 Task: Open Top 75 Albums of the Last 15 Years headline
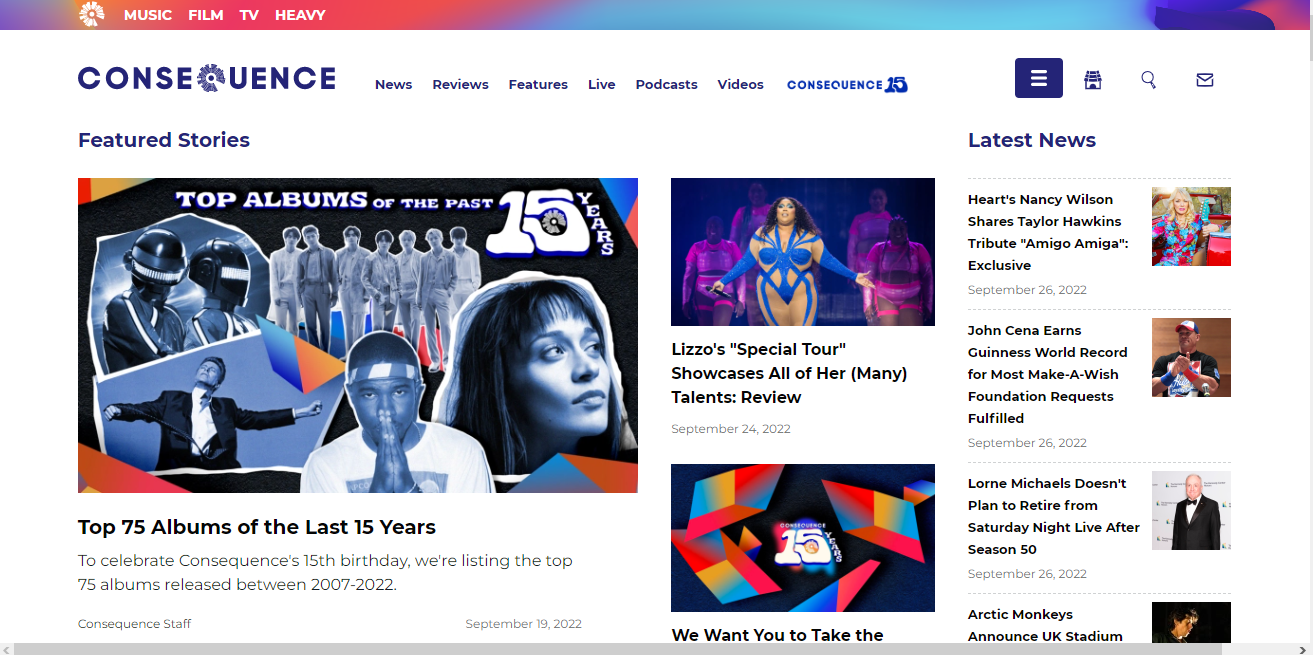point(257,527)
